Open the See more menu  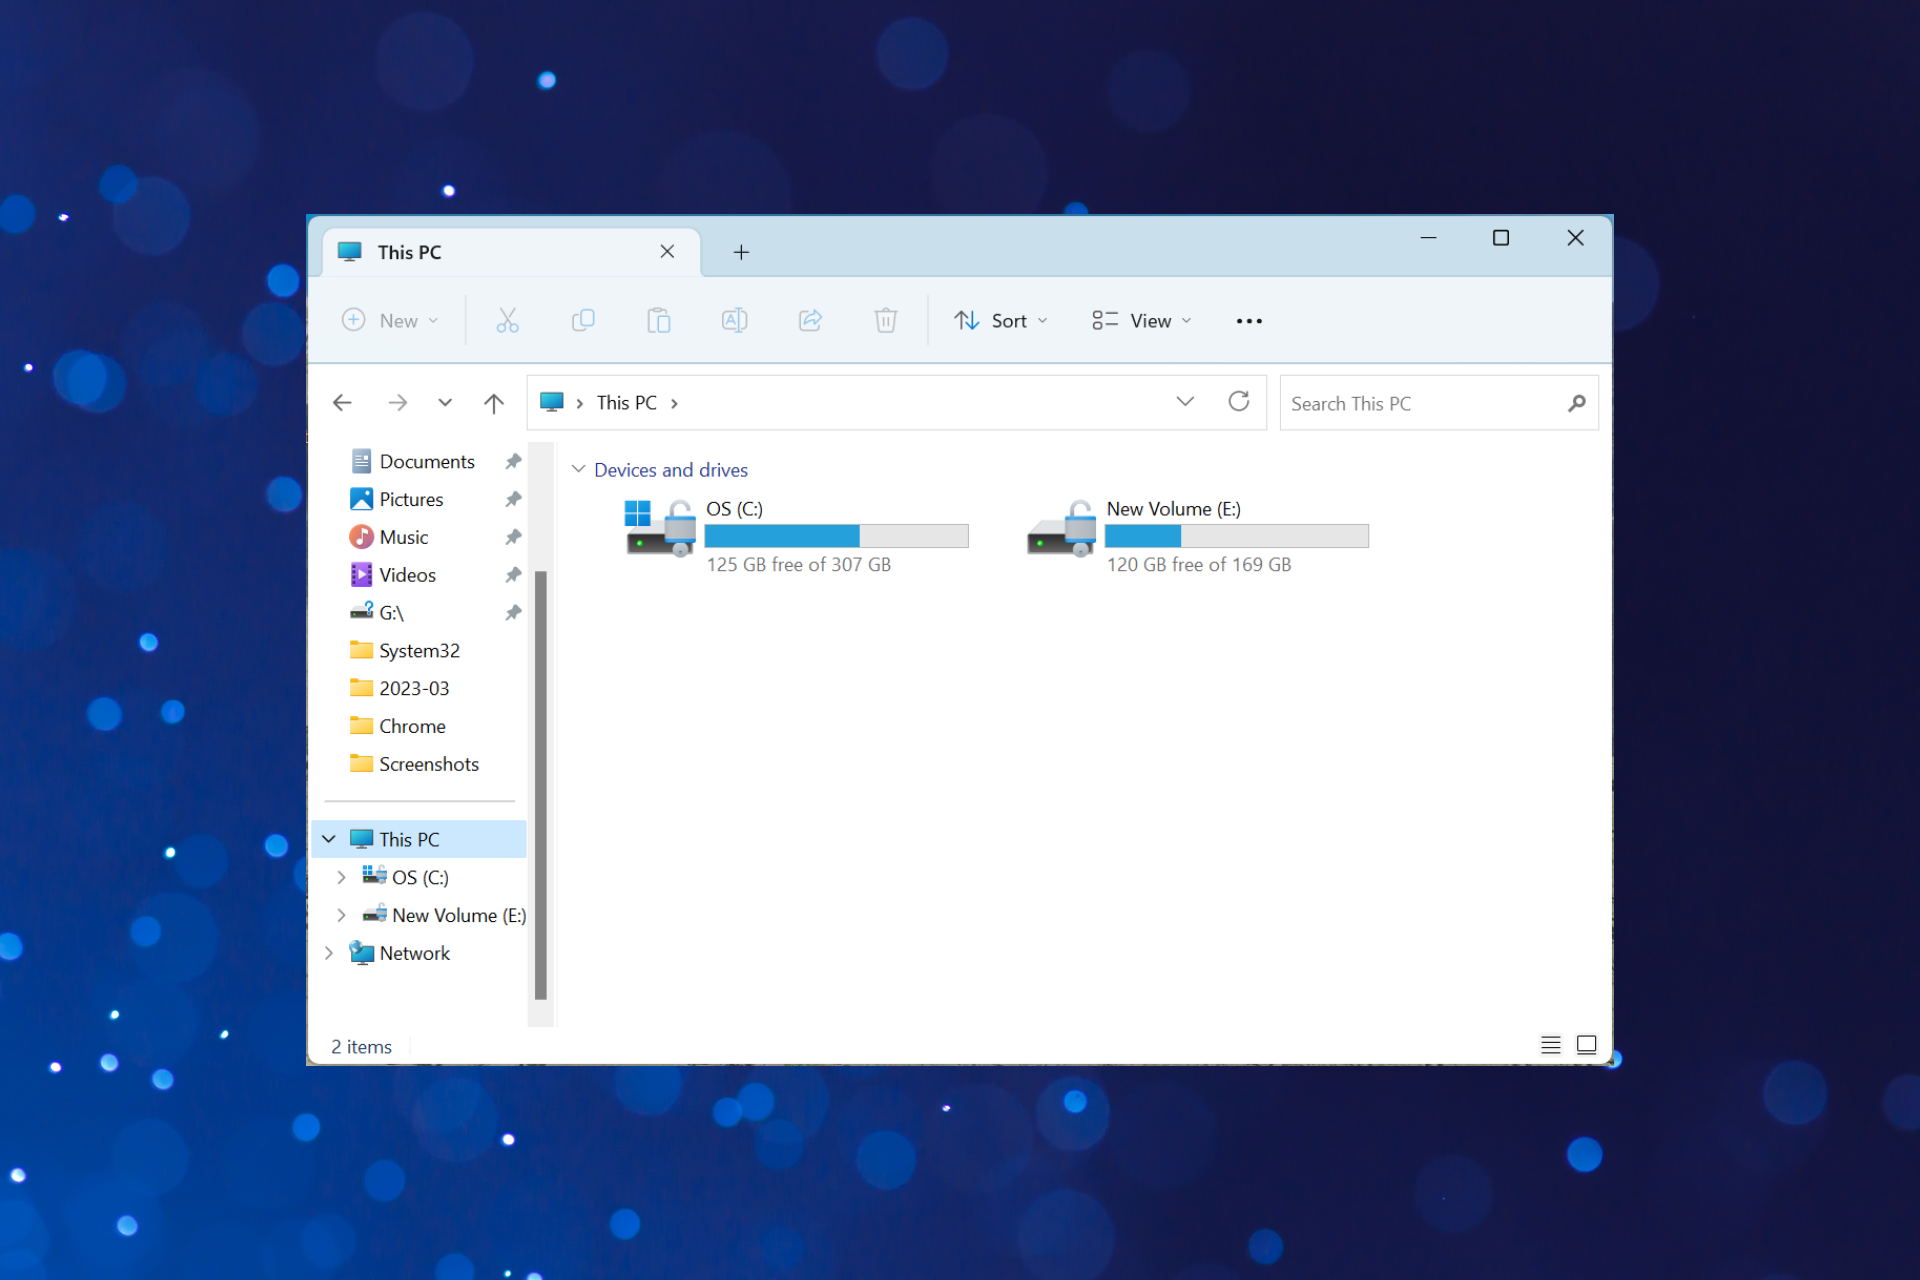1248,320
